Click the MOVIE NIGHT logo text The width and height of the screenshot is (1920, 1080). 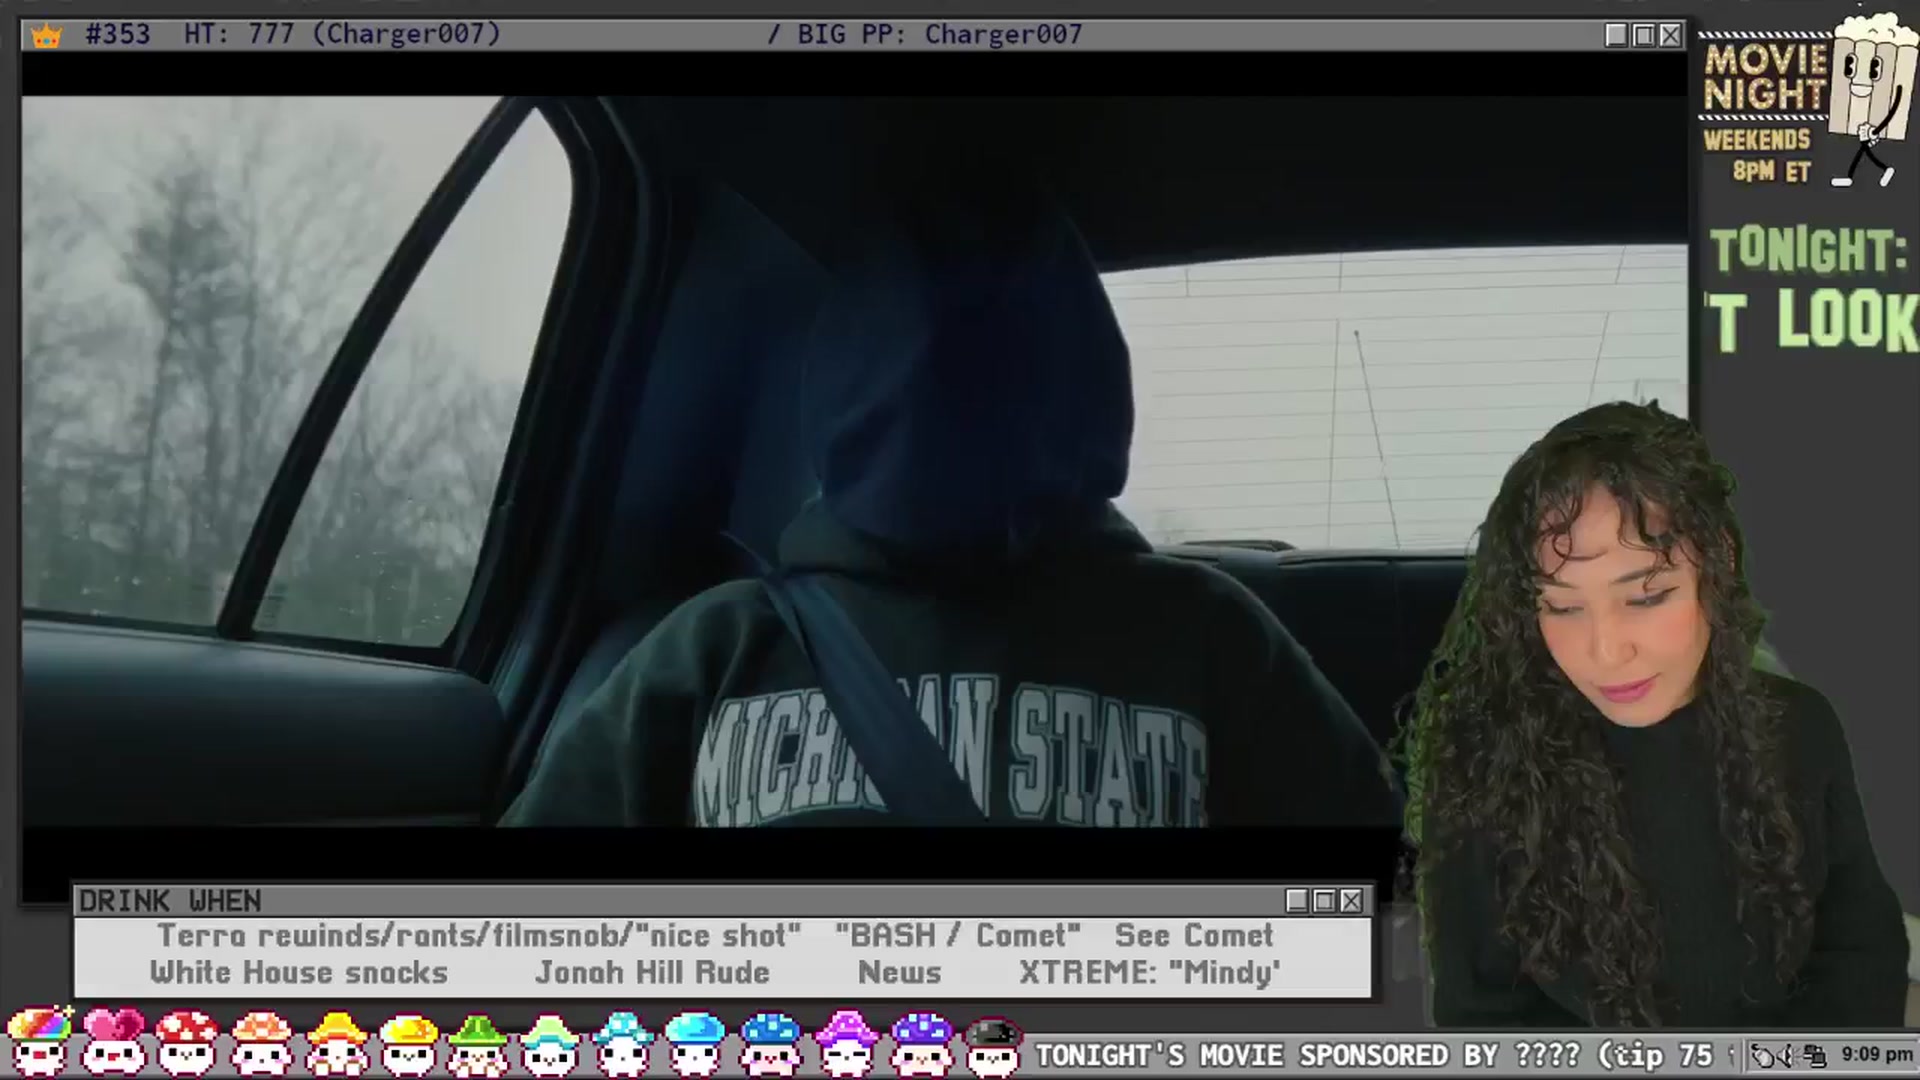coord(1765,77)
